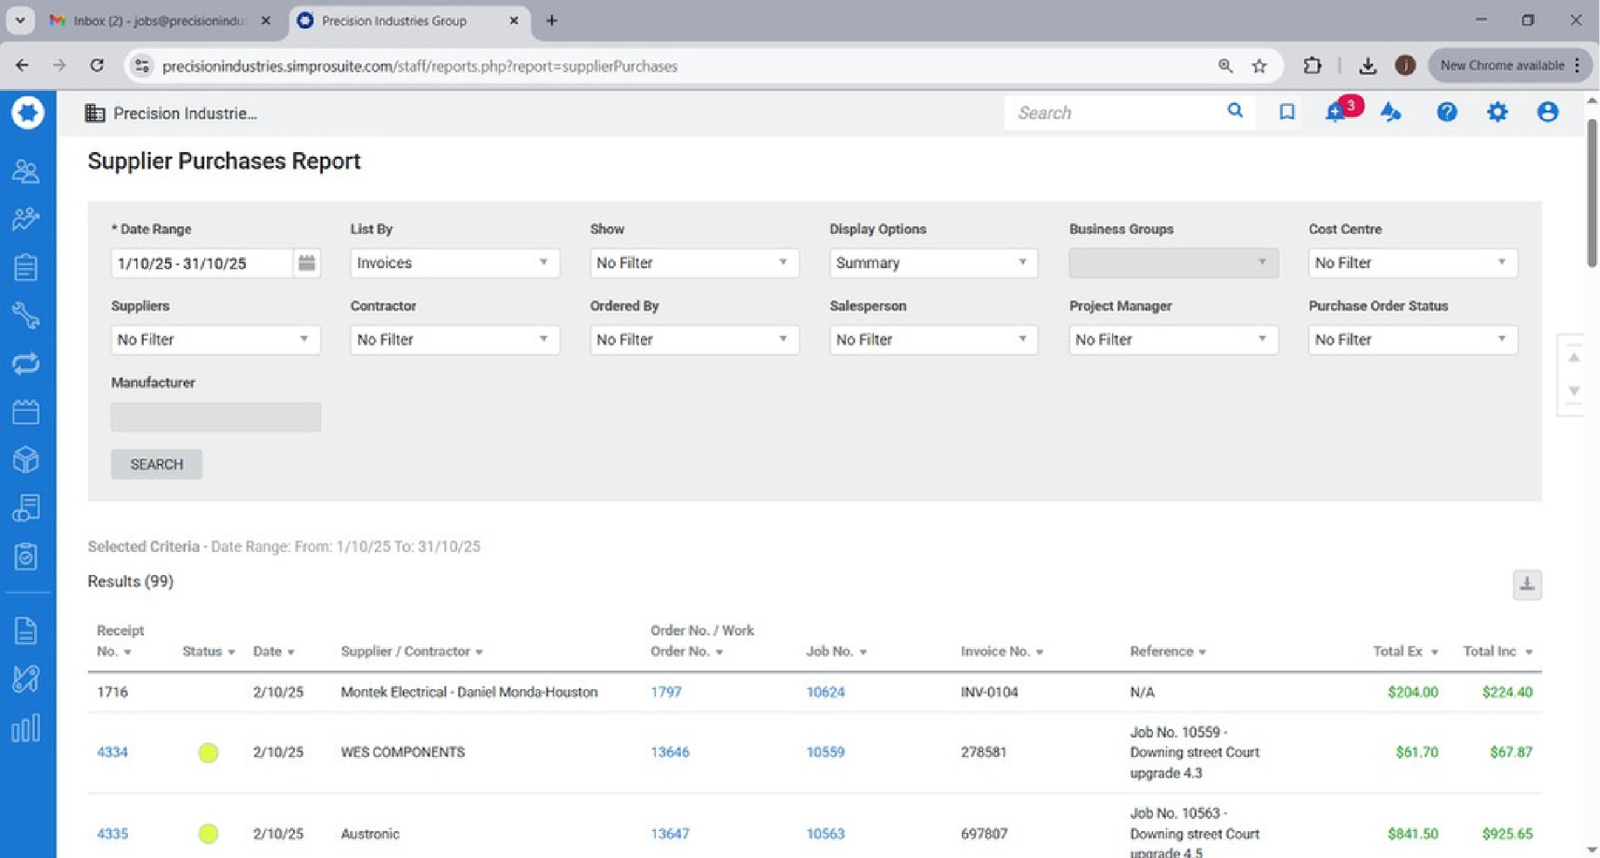Screen dimensions: 1600x858
Task: Click the green status dot for receipt 4334
Action: (208, 753)
